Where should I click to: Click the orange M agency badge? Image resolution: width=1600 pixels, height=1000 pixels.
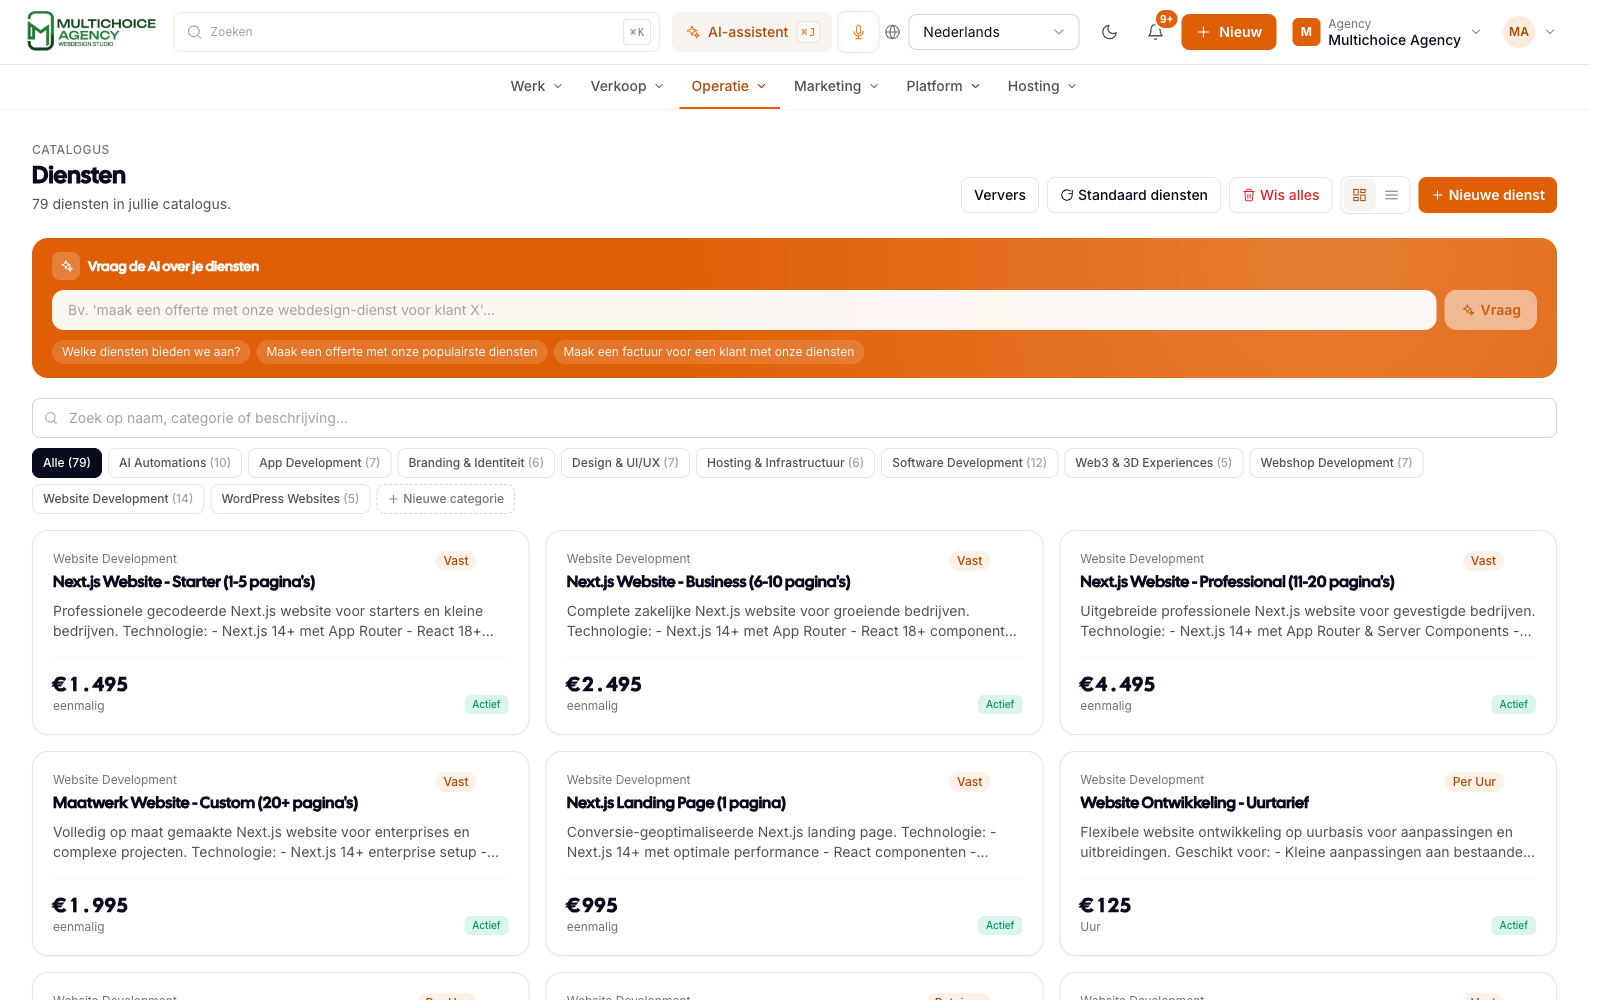pyautogui.click(x=1306, y=32)
